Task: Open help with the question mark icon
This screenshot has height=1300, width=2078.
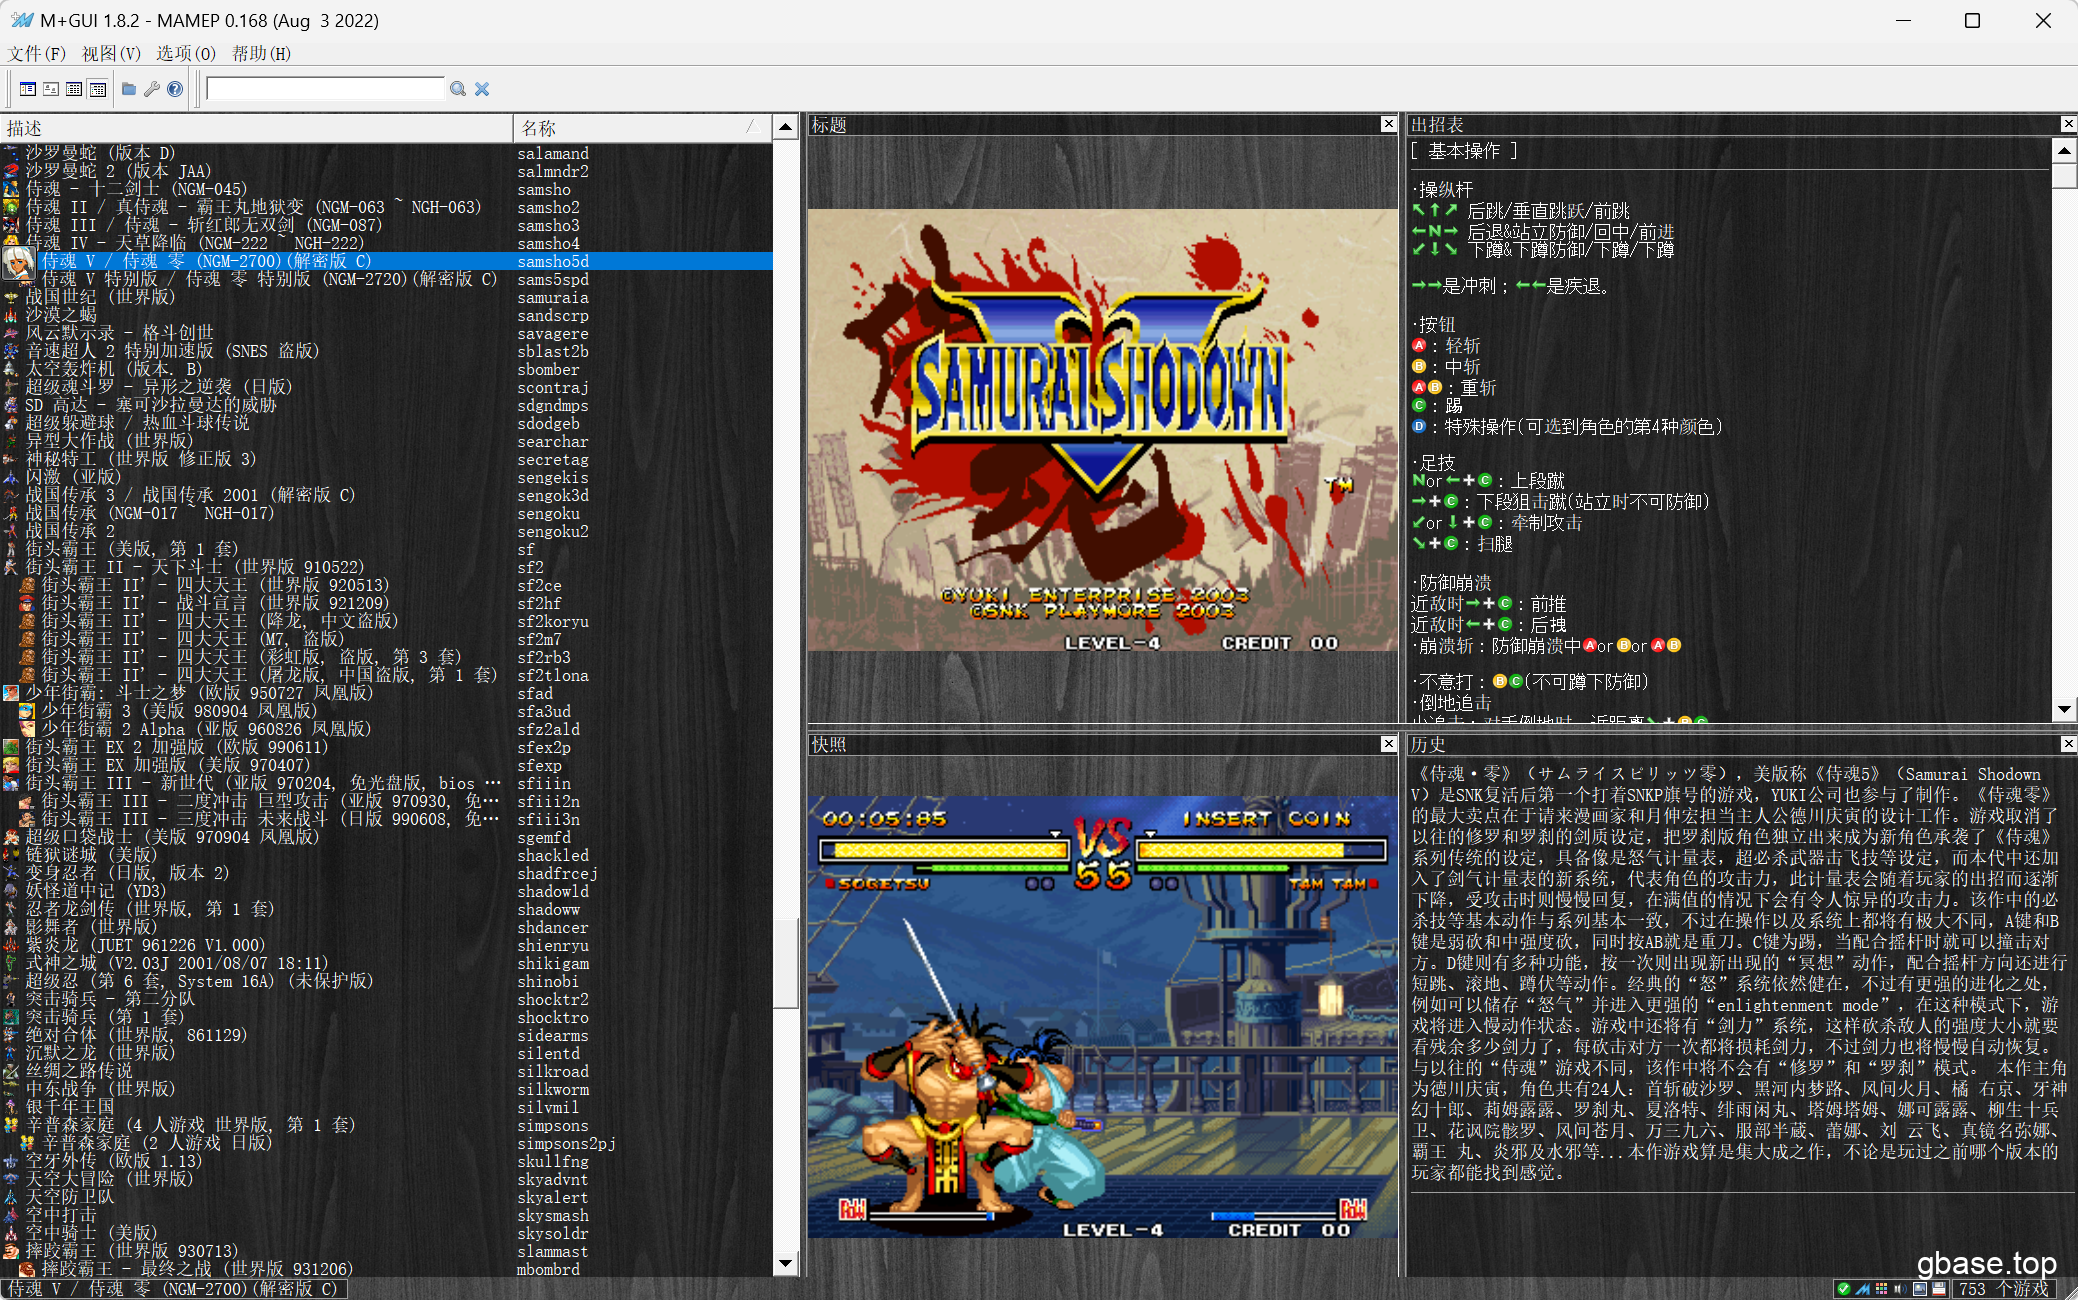Action: (175, 89)
